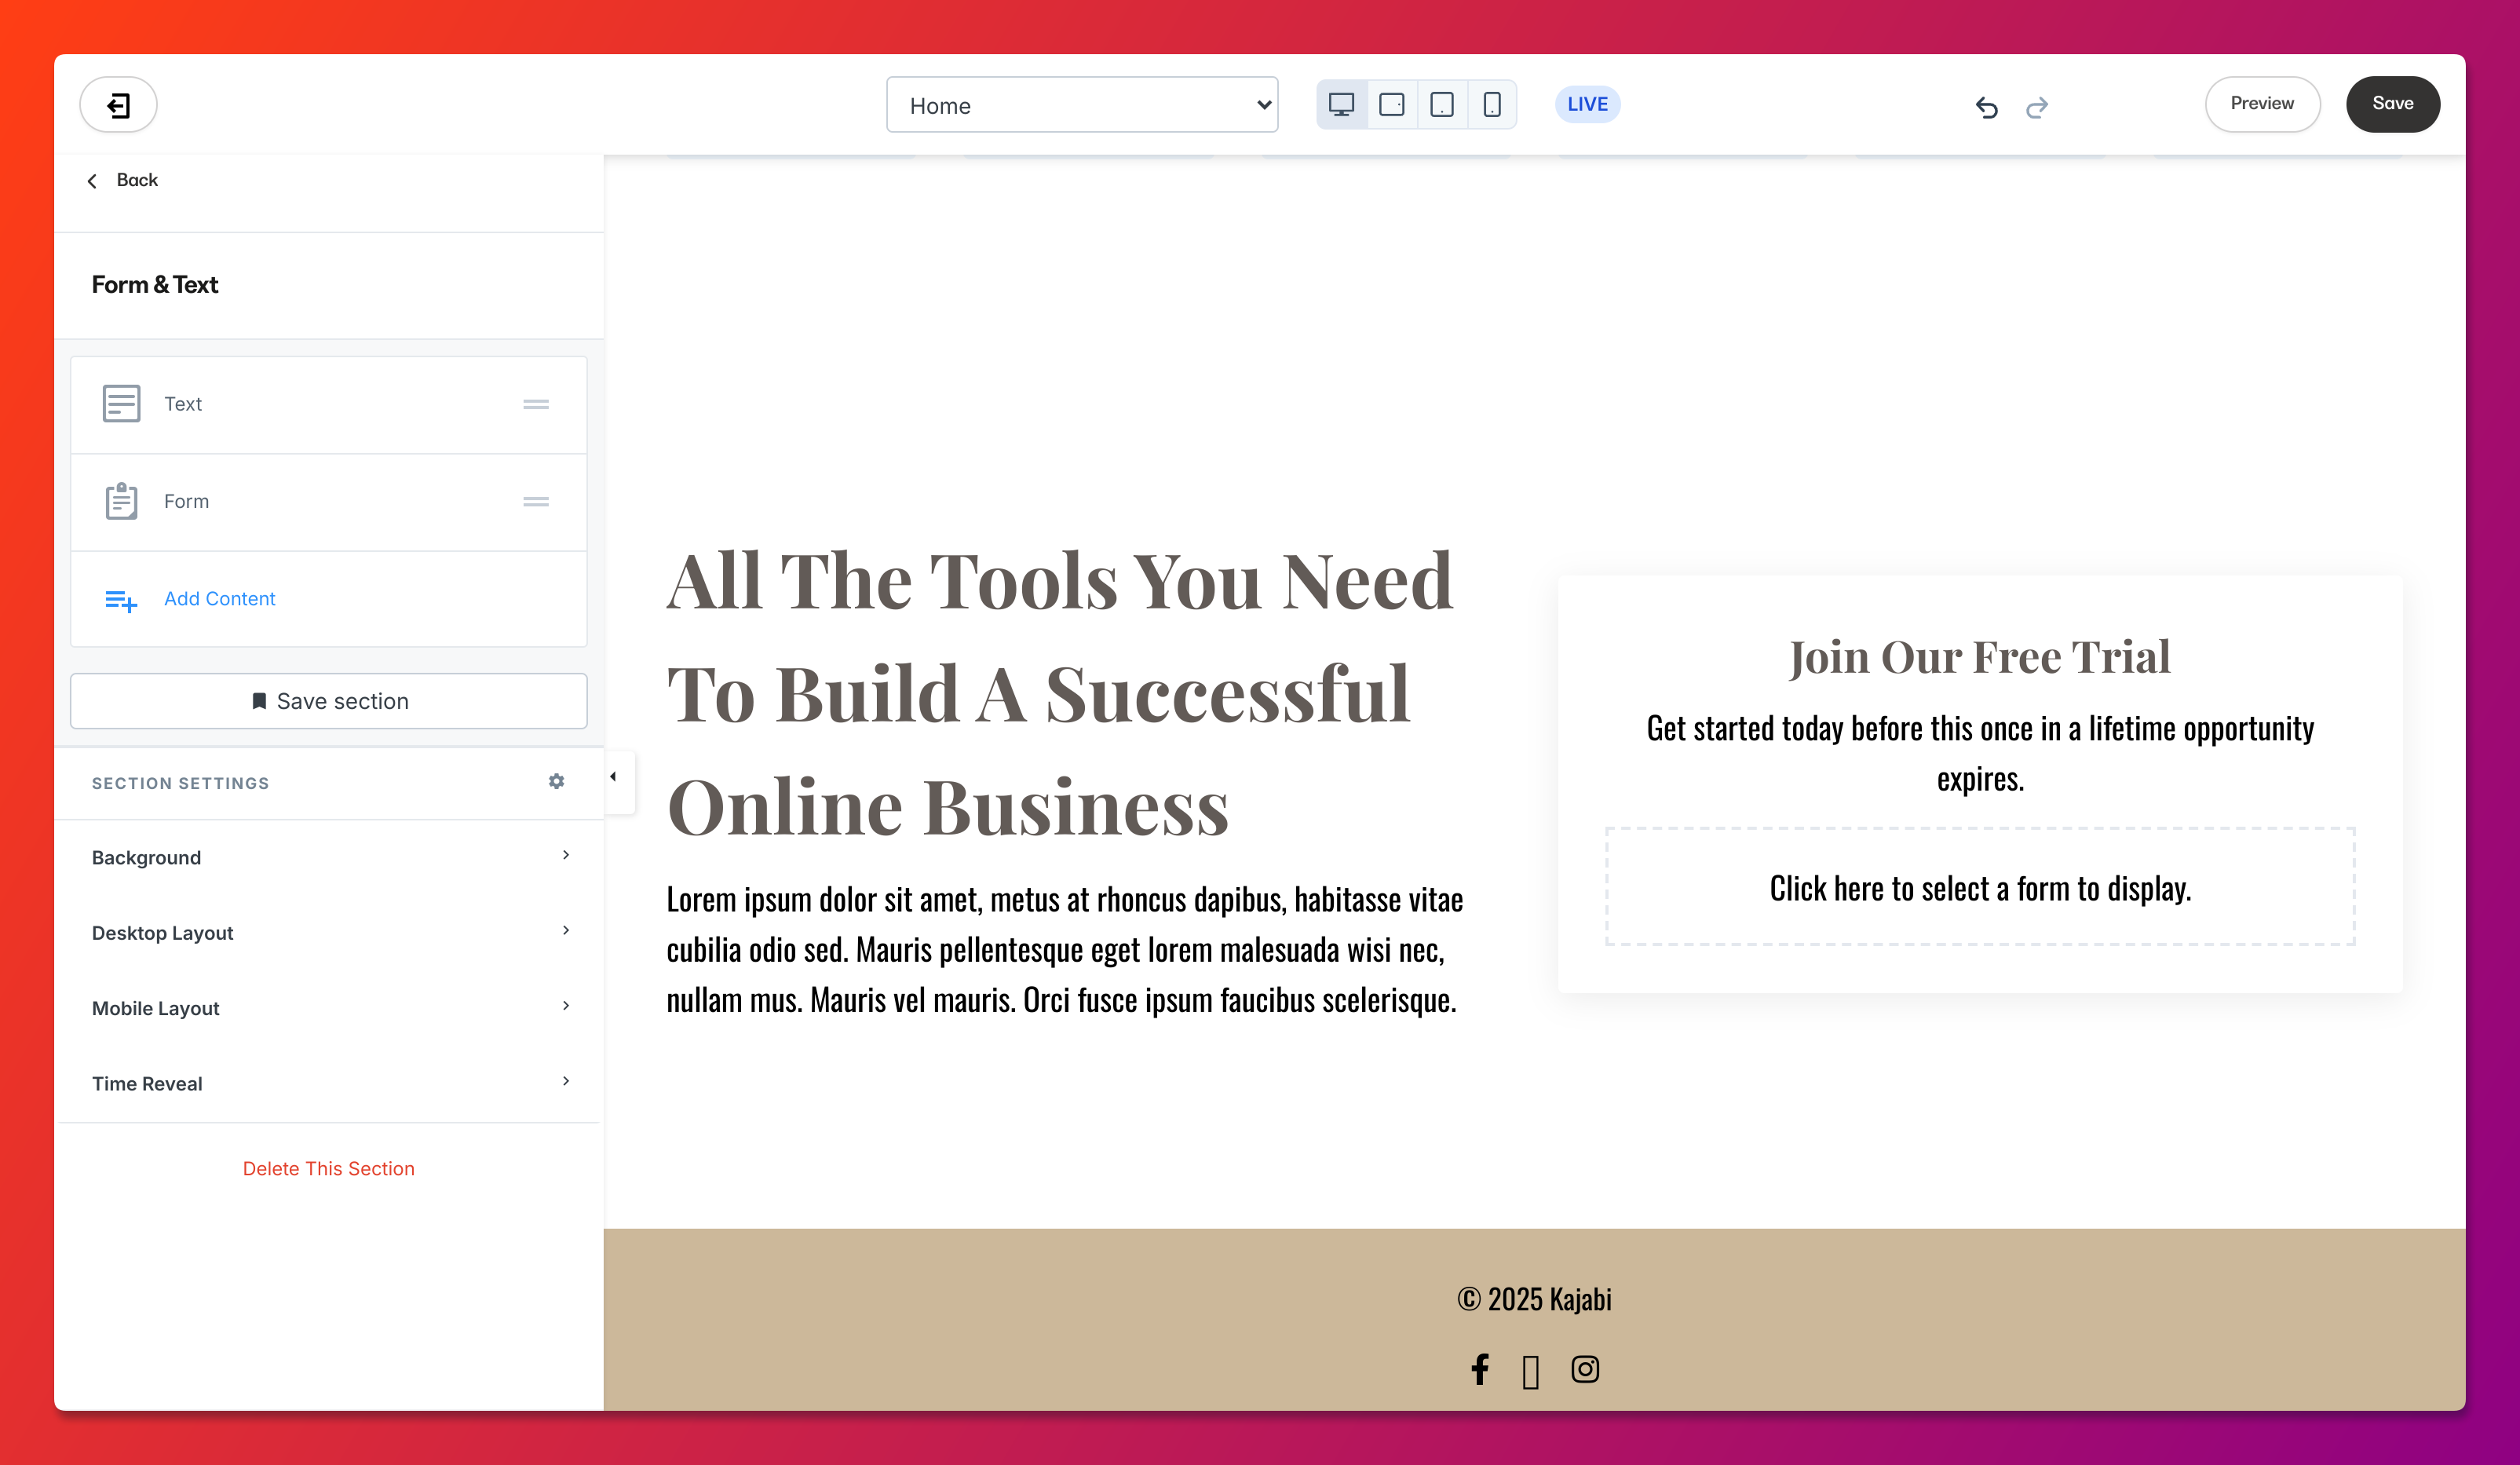Click the © 2025 Kajabi footer text
This screenshot has width=2520, height=1465.
click(x=1534, y=1299)
